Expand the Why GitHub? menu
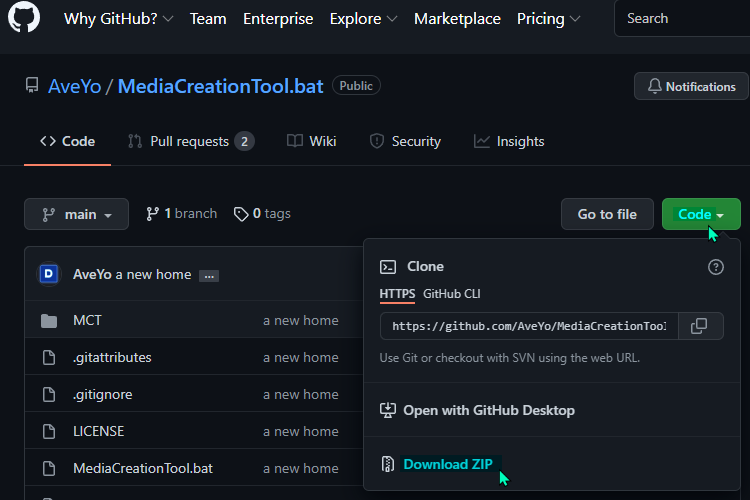The image size is (750, 500). [x=119, y=19]
